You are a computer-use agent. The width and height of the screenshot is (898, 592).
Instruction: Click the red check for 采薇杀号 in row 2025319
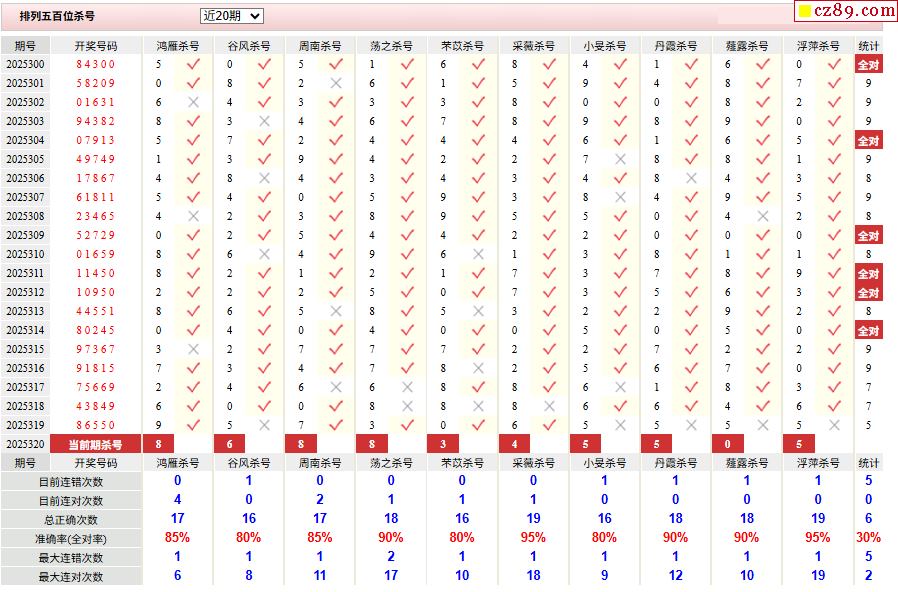[549, 425]
